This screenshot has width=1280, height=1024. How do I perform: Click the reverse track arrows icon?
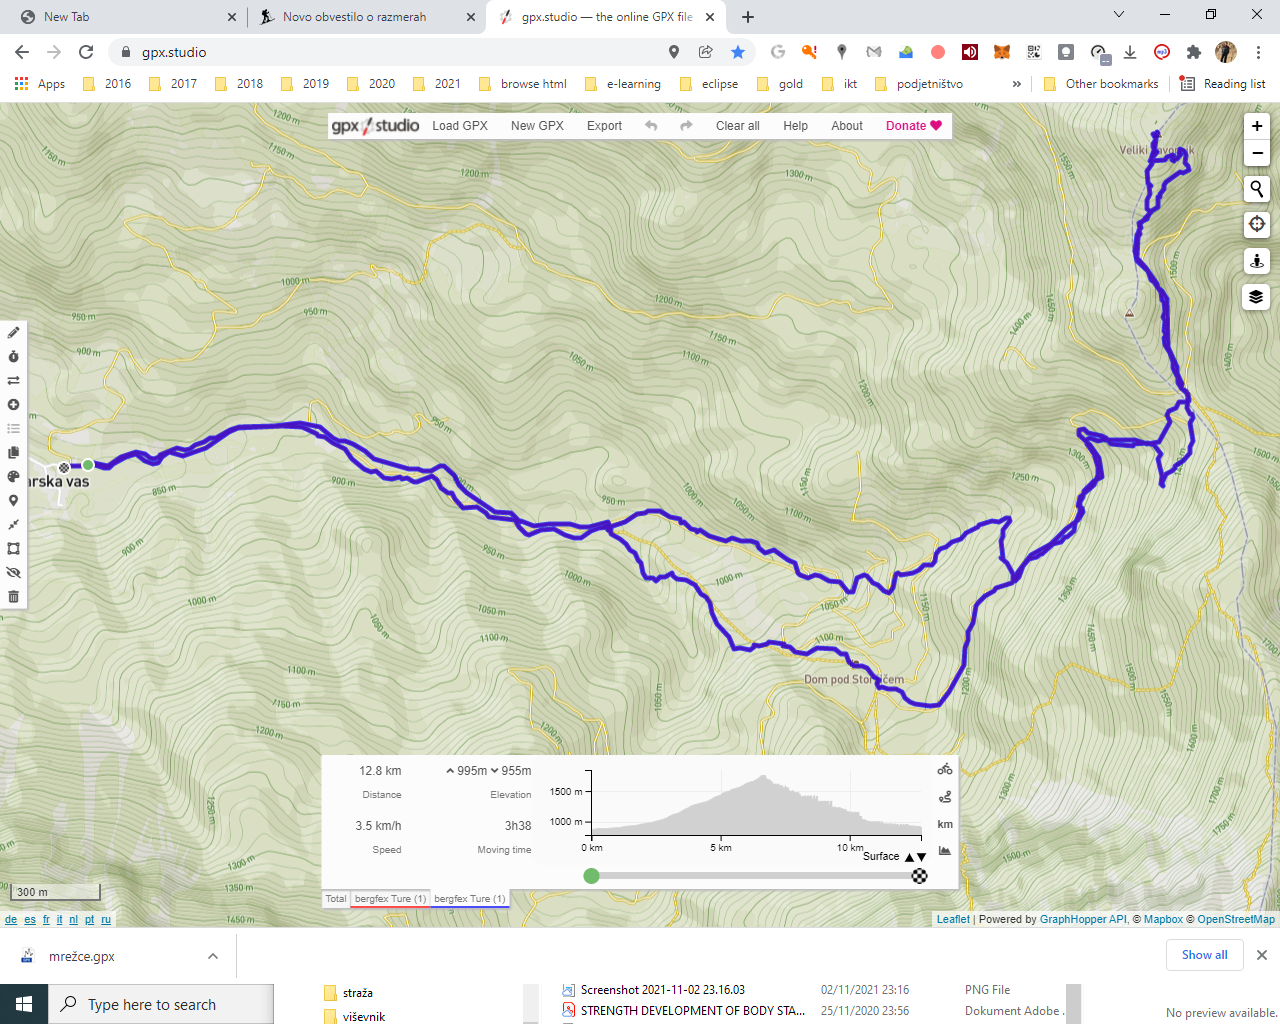(x=13, y=381)
